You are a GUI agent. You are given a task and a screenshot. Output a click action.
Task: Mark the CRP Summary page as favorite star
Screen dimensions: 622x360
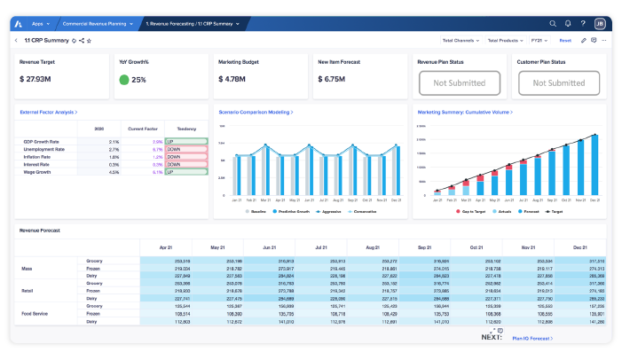click(x=89, y=41)
